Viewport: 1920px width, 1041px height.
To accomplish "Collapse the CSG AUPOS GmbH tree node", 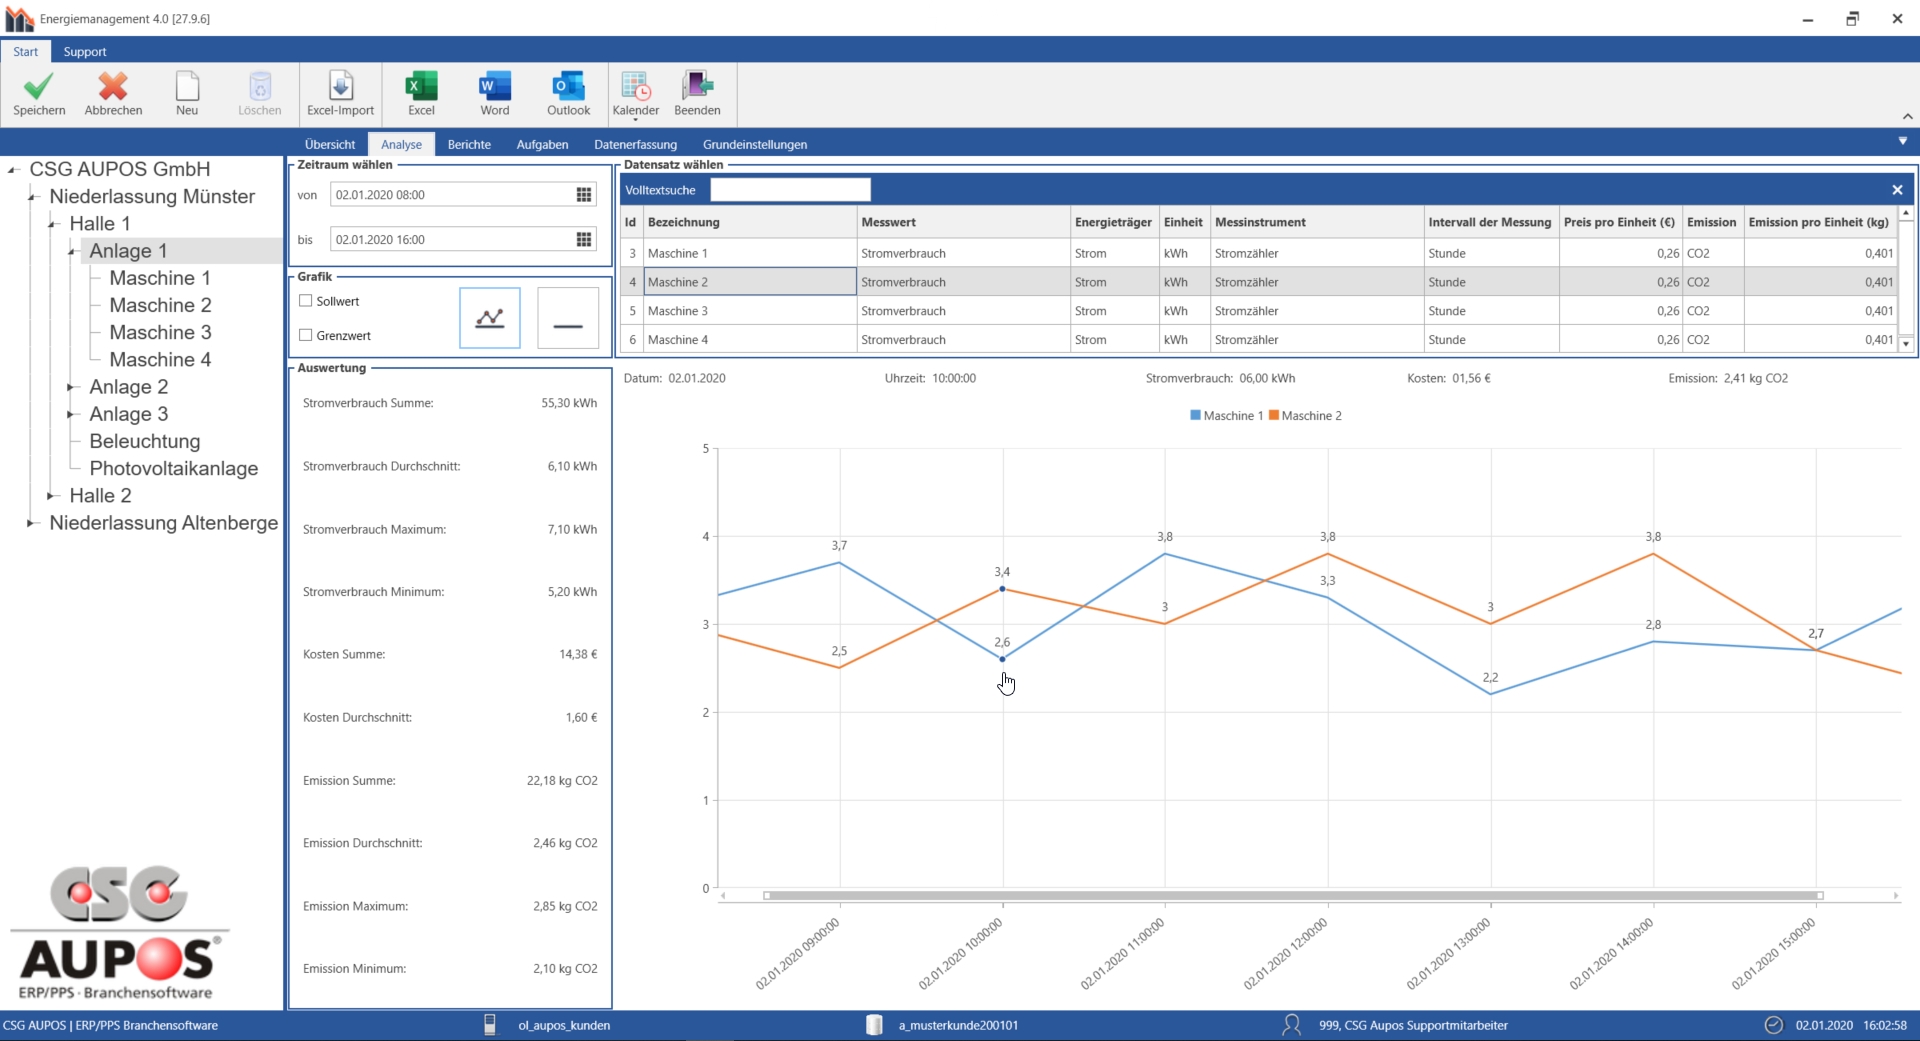I will (12, 170).
